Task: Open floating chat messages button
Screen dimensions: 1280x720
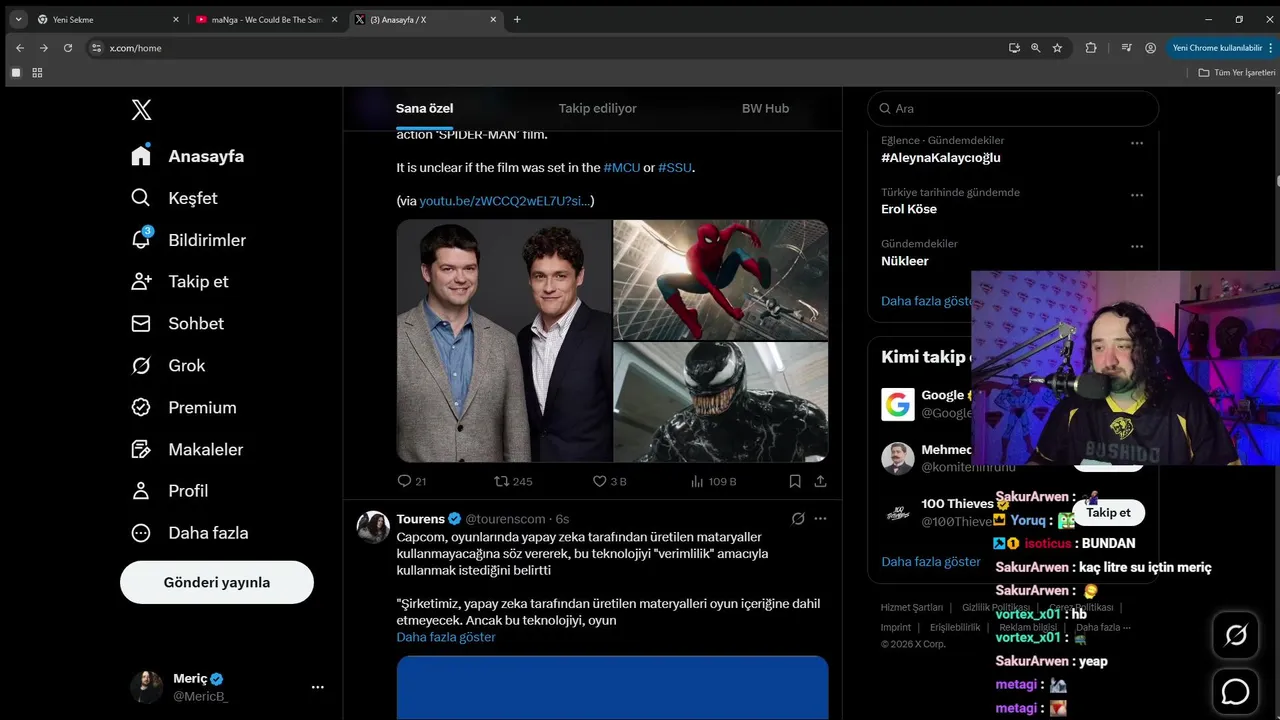Action: [x=1236, y=692]
